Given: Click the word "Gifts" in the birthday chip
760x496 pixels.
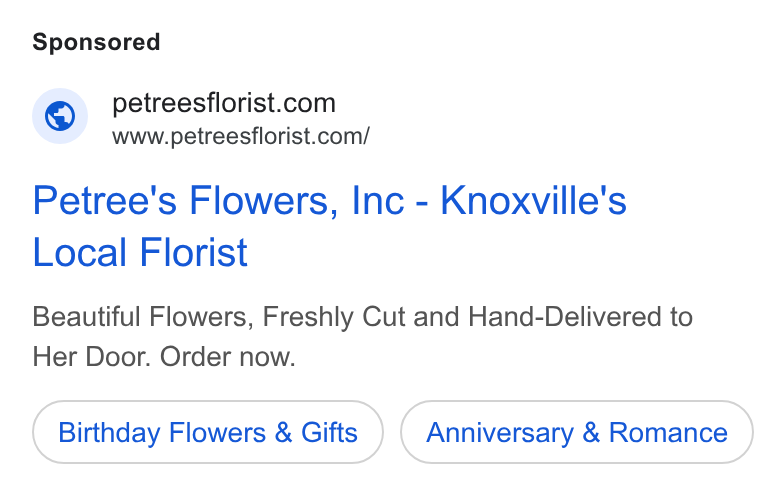Looking at the screenshot, I should 329,432.
